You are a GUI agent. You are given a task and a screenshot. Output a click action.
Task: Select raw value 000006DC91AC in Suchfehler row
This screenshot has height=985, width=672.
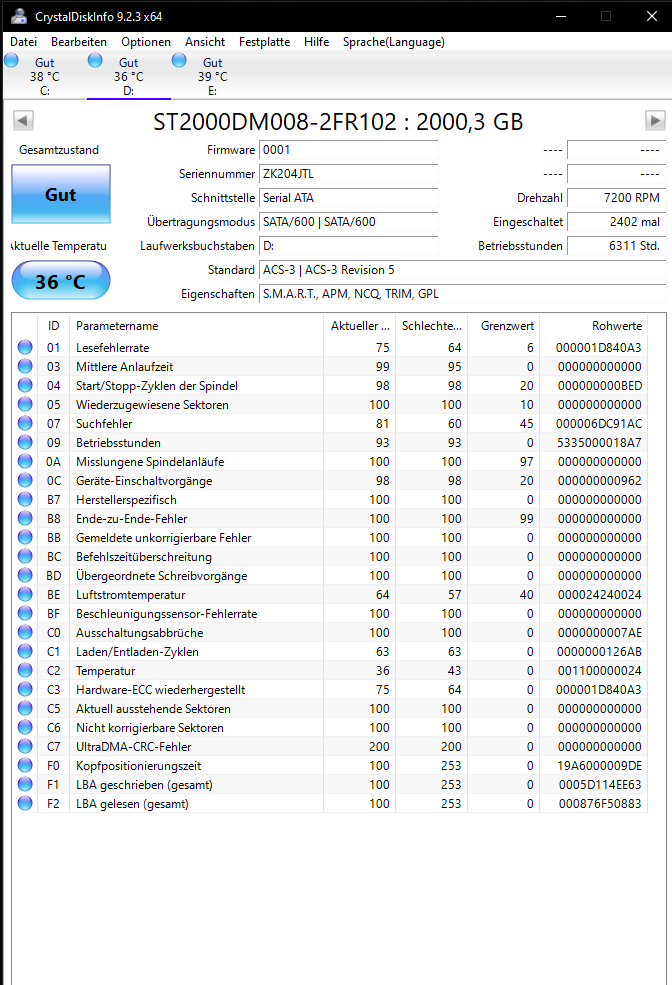tap(599, 424)
